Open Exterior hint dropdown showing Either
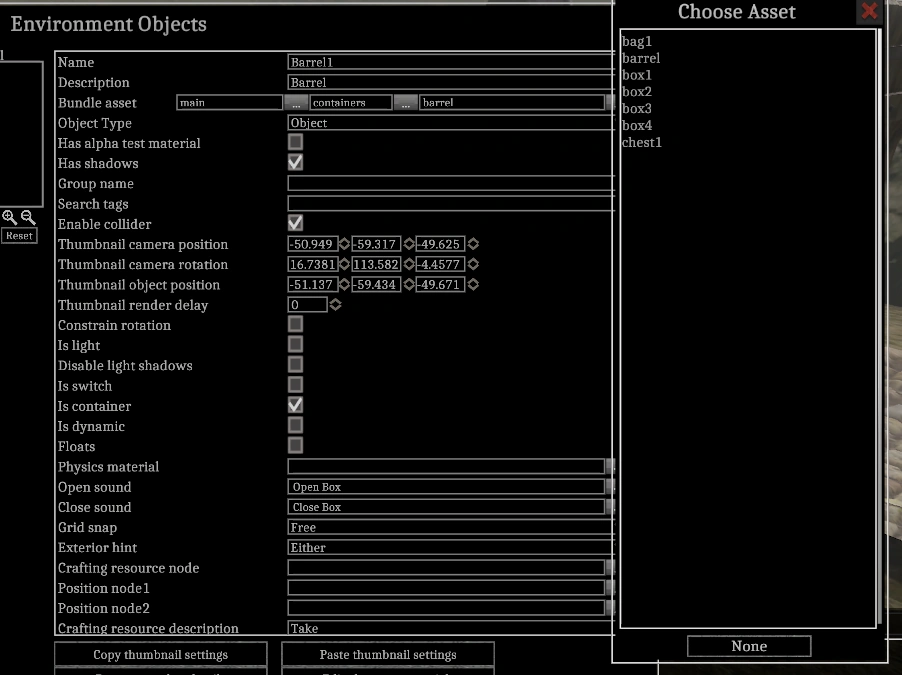 click(x=450, y=547)
